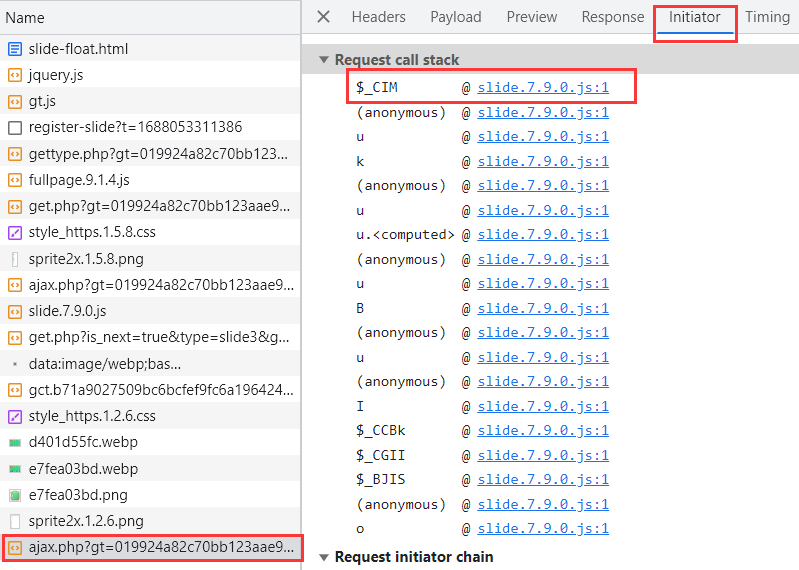Screen dimensions: 799x570
Task: Switch to the Headers tab
Action: [378, 17]
